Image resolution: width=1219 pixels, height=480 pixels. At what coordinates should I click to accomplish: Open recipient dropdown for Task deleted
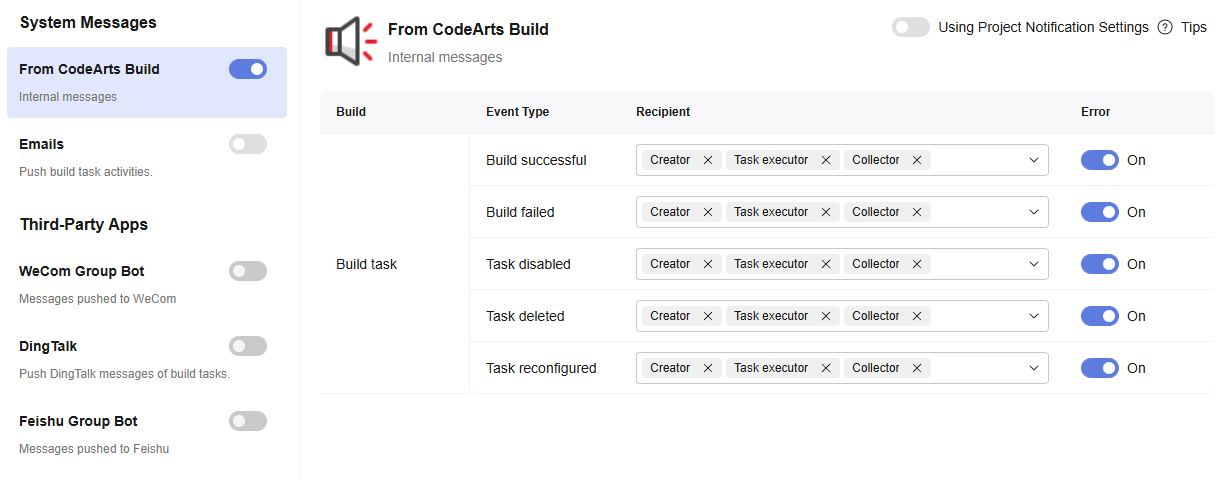[1034, 316]
